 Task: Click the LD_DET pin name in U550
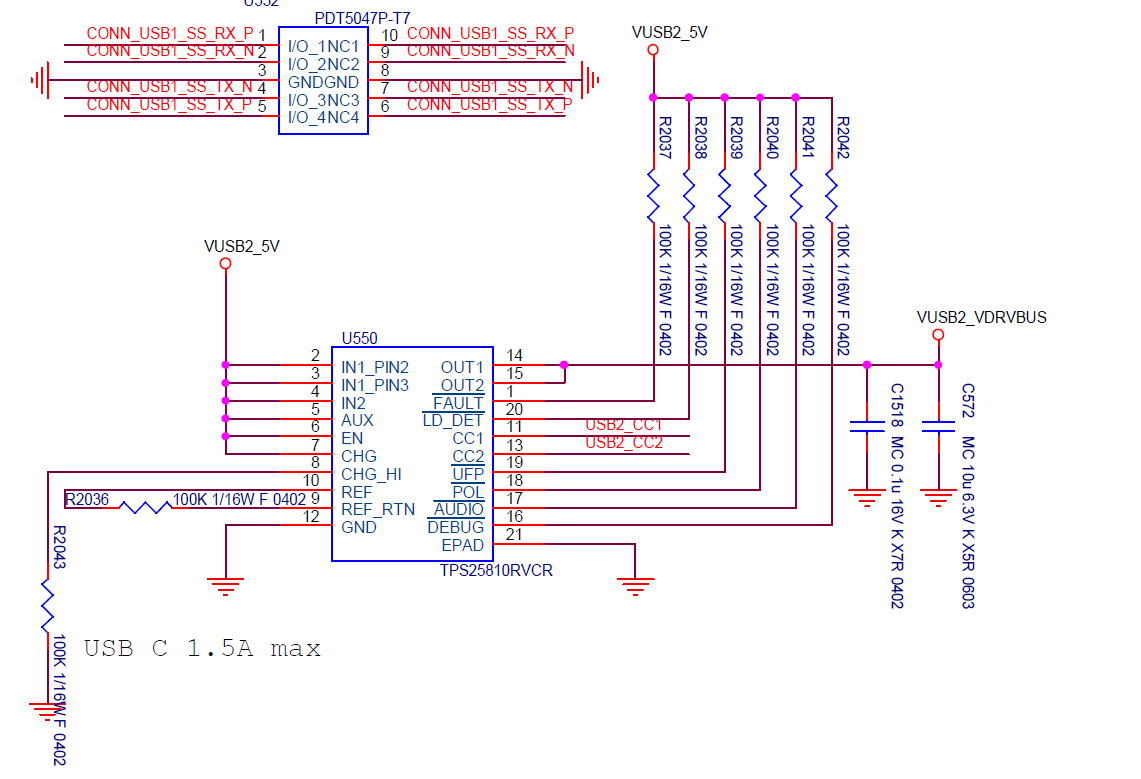click(x=453, y=420)
